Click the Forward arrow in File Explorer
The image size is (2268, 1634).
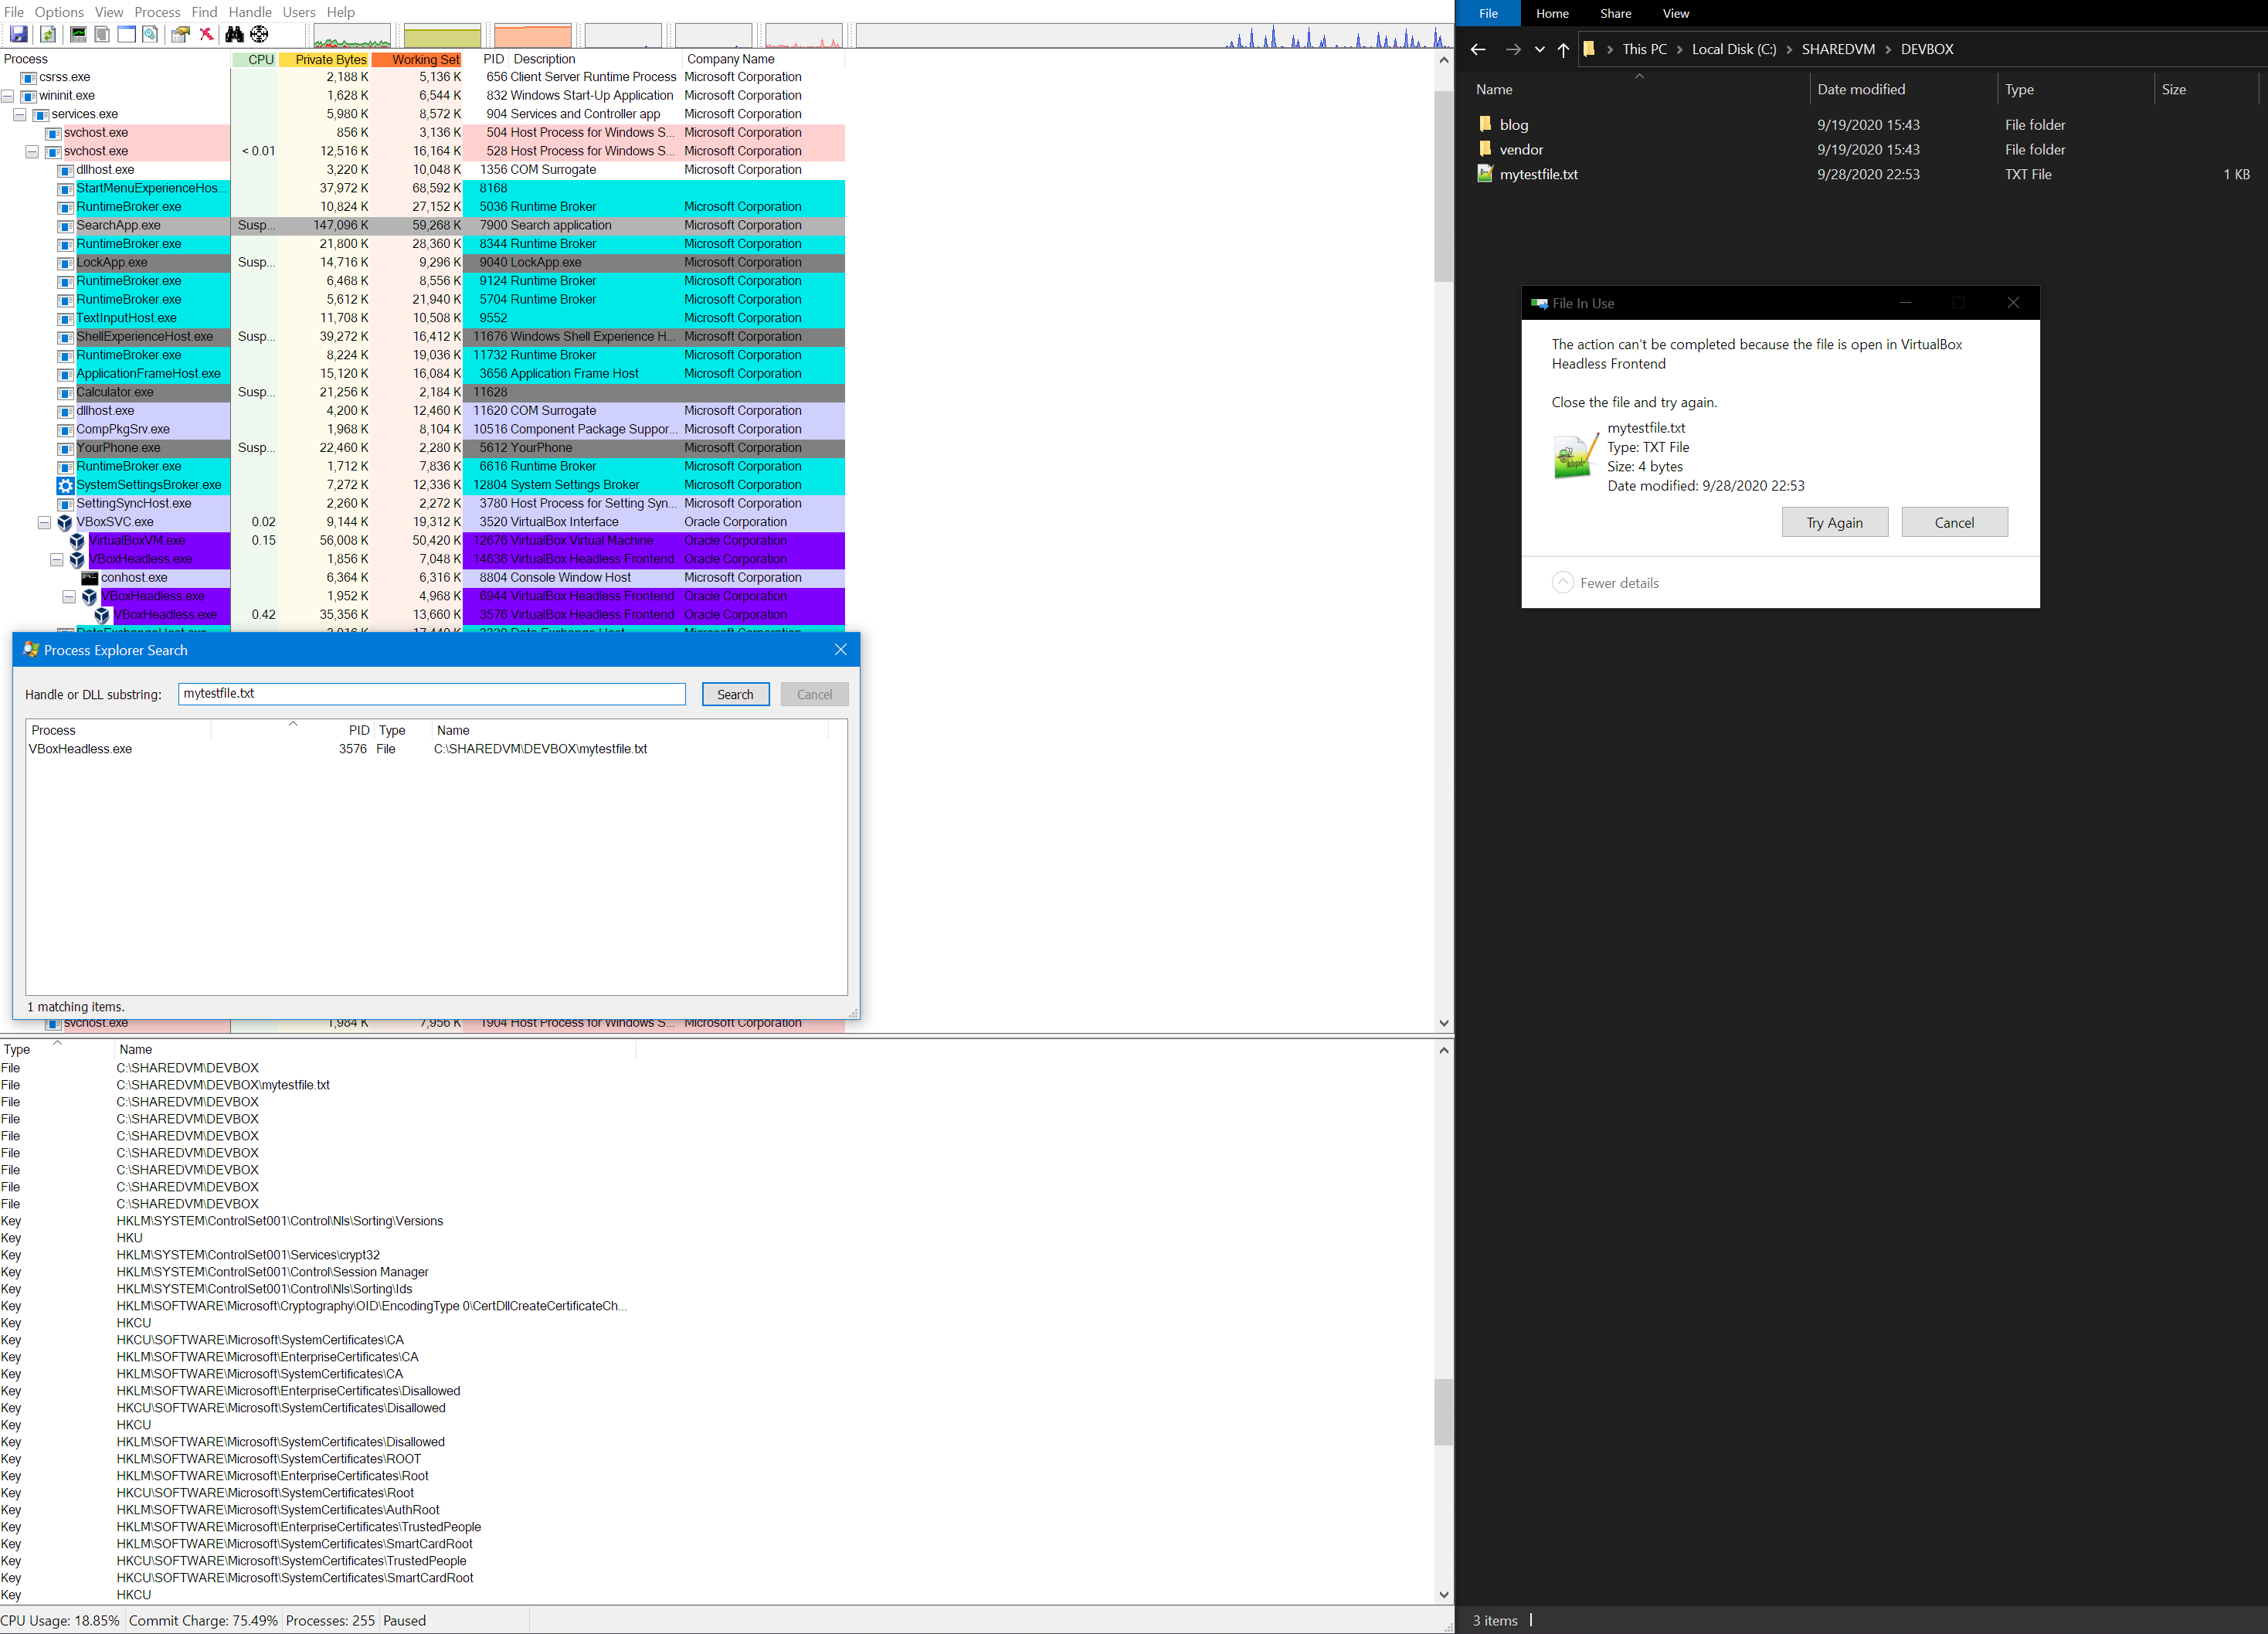click(x=1513, y=49)
